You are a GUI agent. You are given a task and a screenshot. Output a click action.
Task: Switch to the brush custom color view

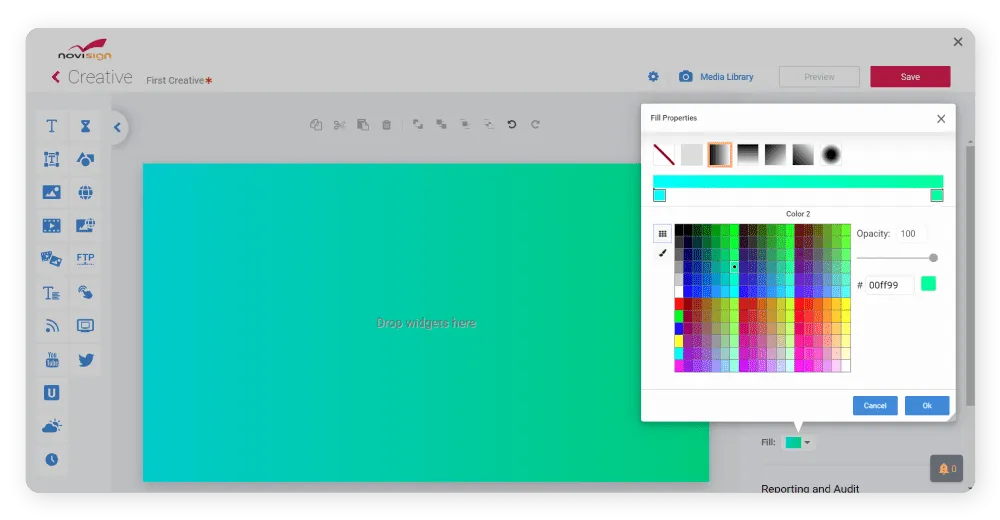click(662, 254)
